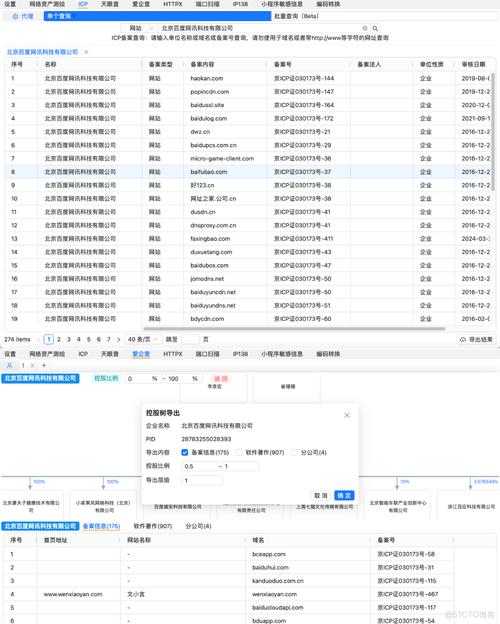Open 编码转换 in the lower window menu bar
The height and width of the screenshot is (624, 500).
tap(328, 354)
